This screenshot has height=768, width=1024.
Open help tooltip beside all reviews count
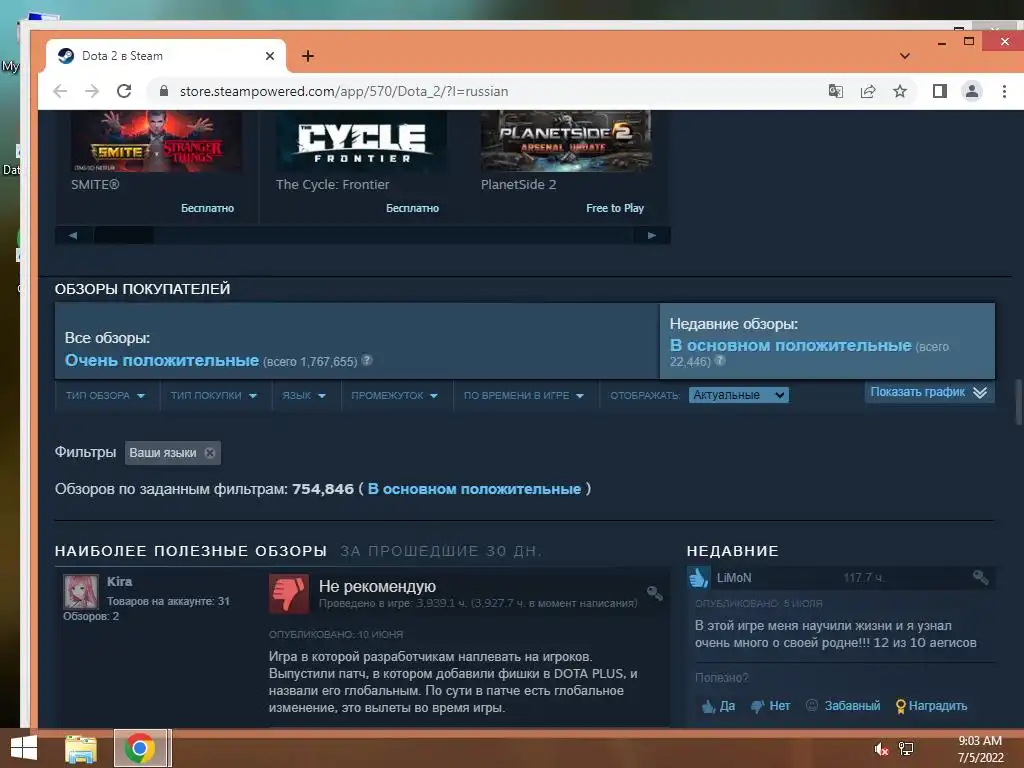coord(367,360)
